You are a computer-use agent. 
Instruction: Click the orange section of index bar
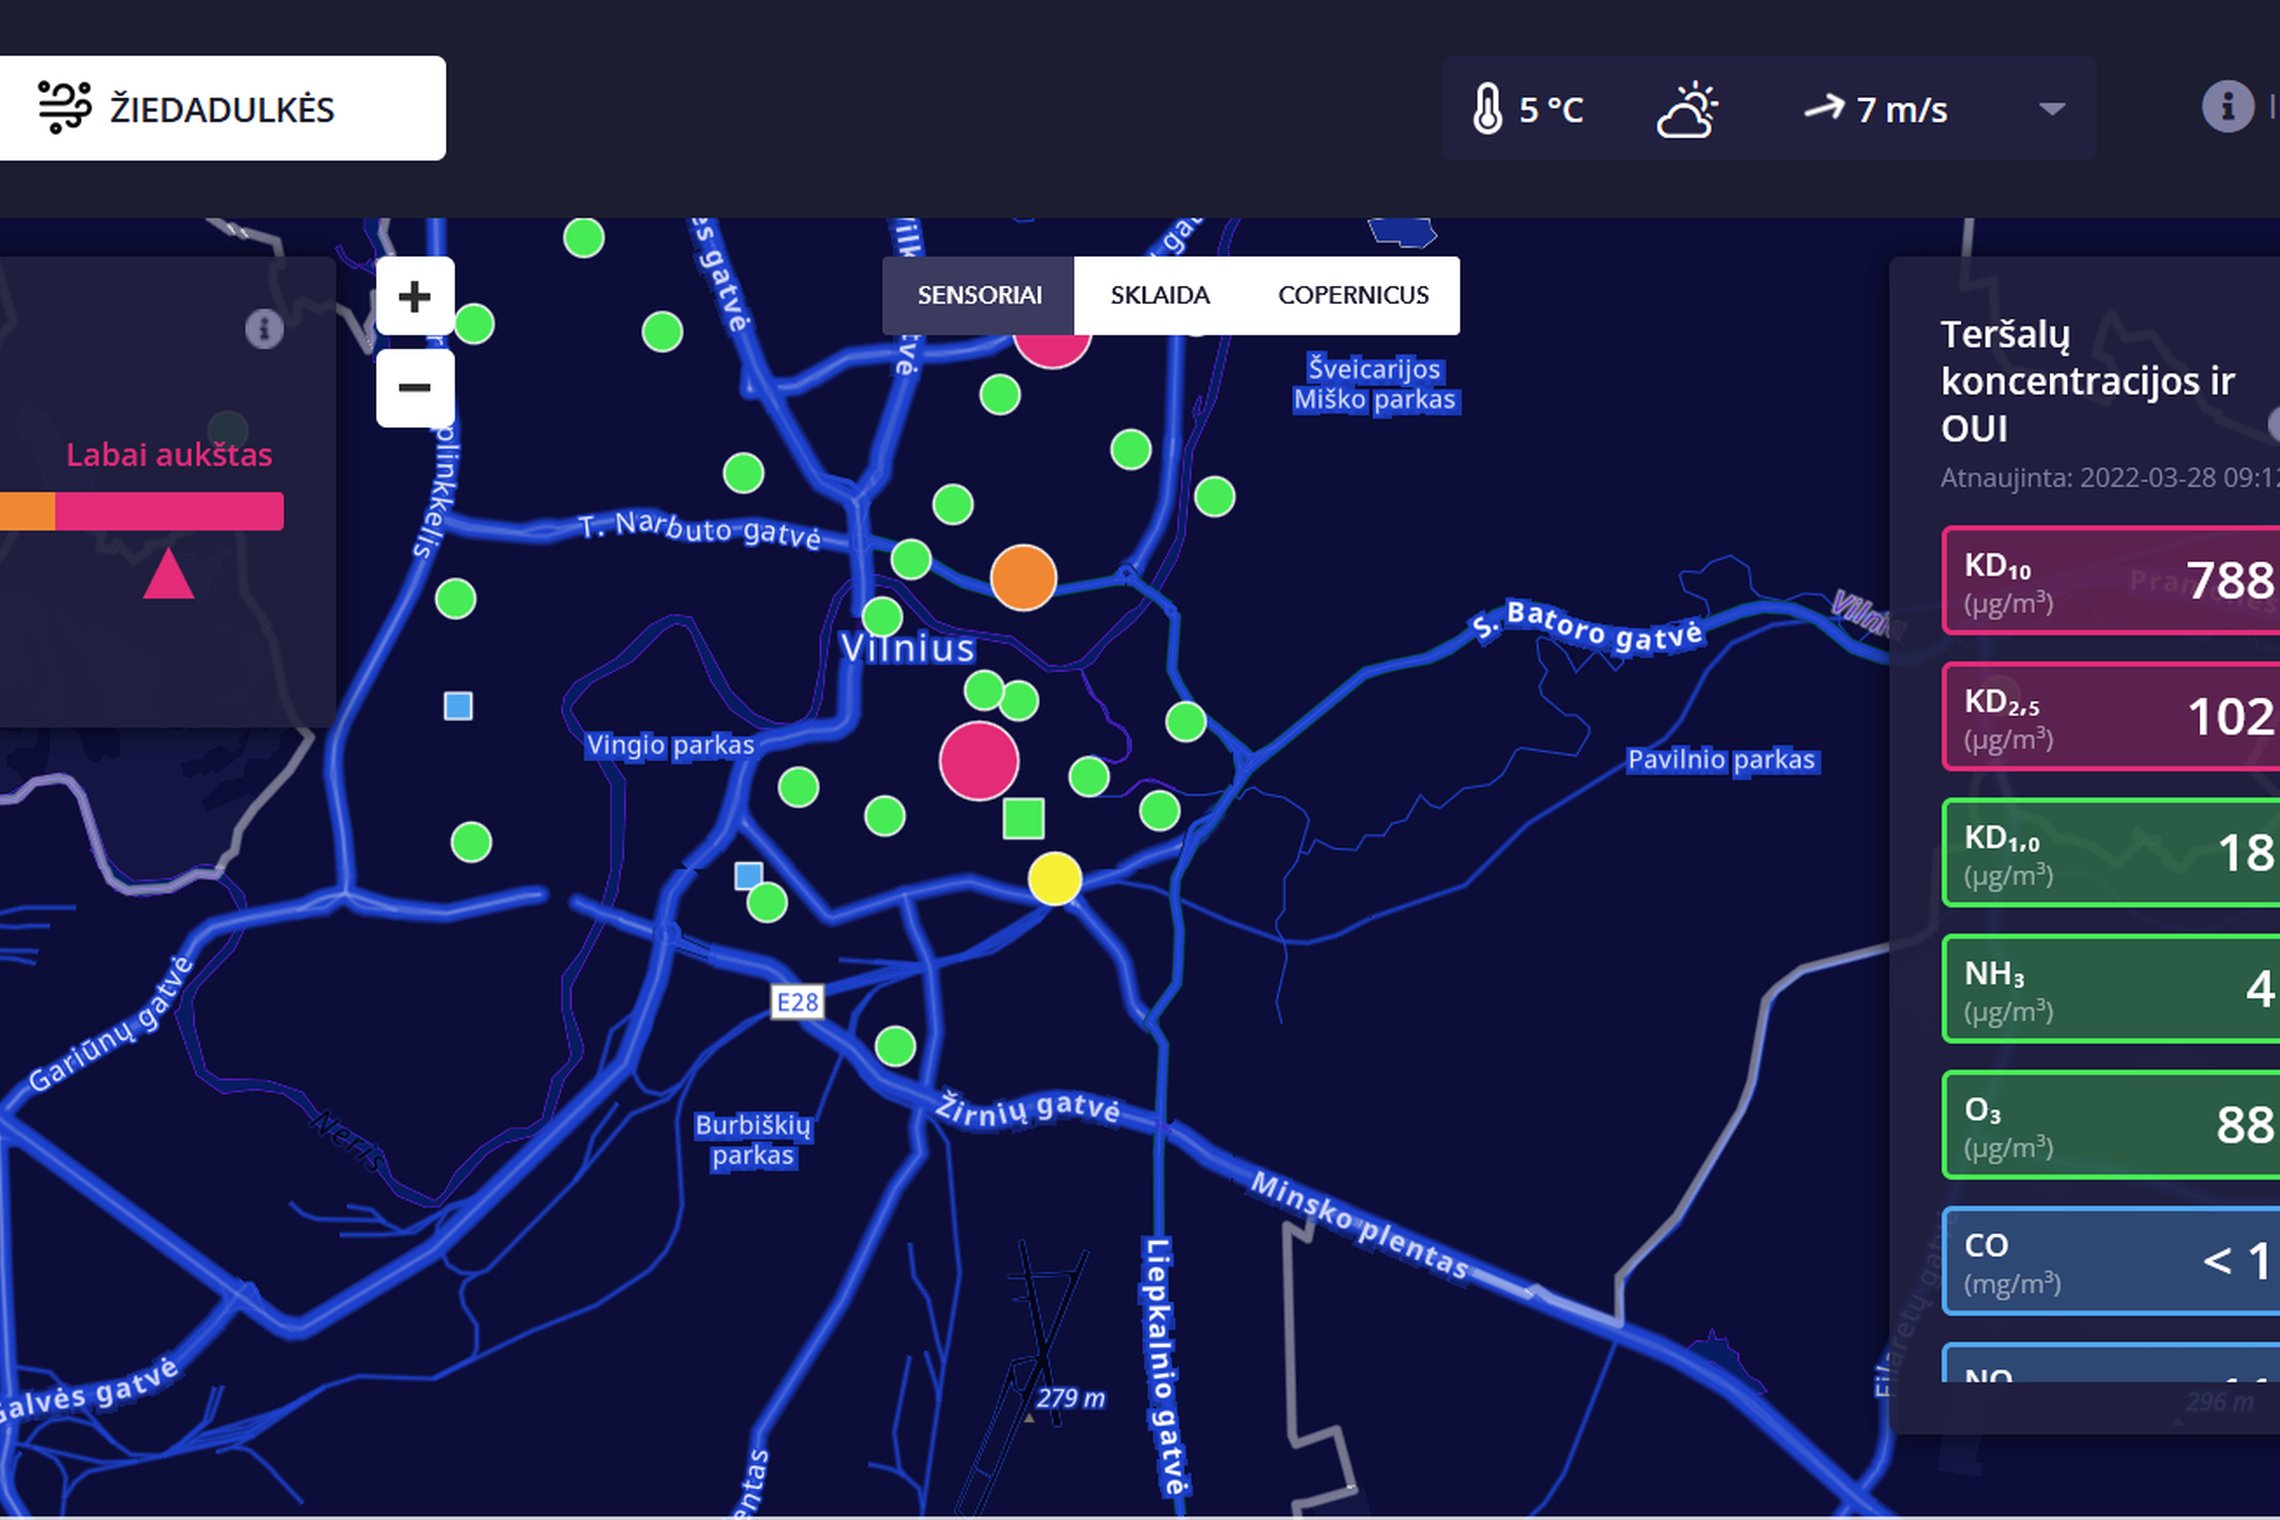[27, 511]
